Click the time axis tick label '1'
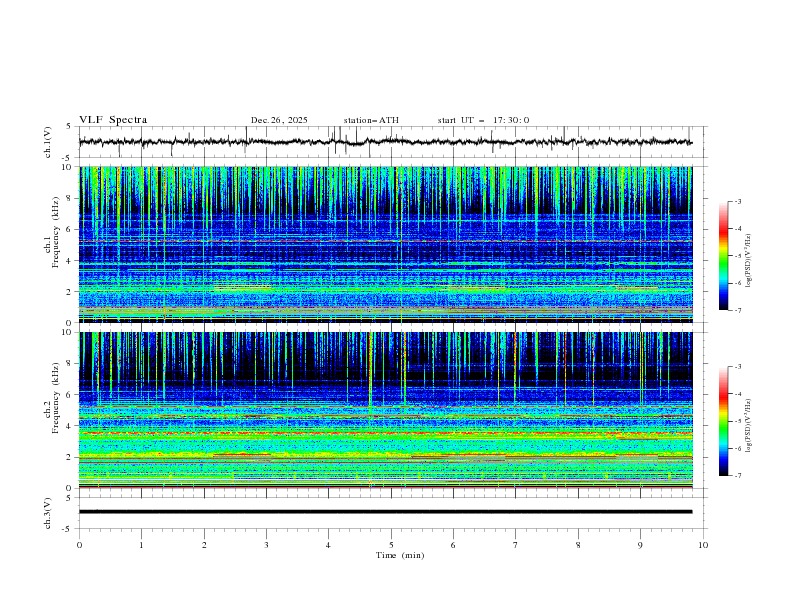This screenshot has width=792, height=612. click(141, 545)
